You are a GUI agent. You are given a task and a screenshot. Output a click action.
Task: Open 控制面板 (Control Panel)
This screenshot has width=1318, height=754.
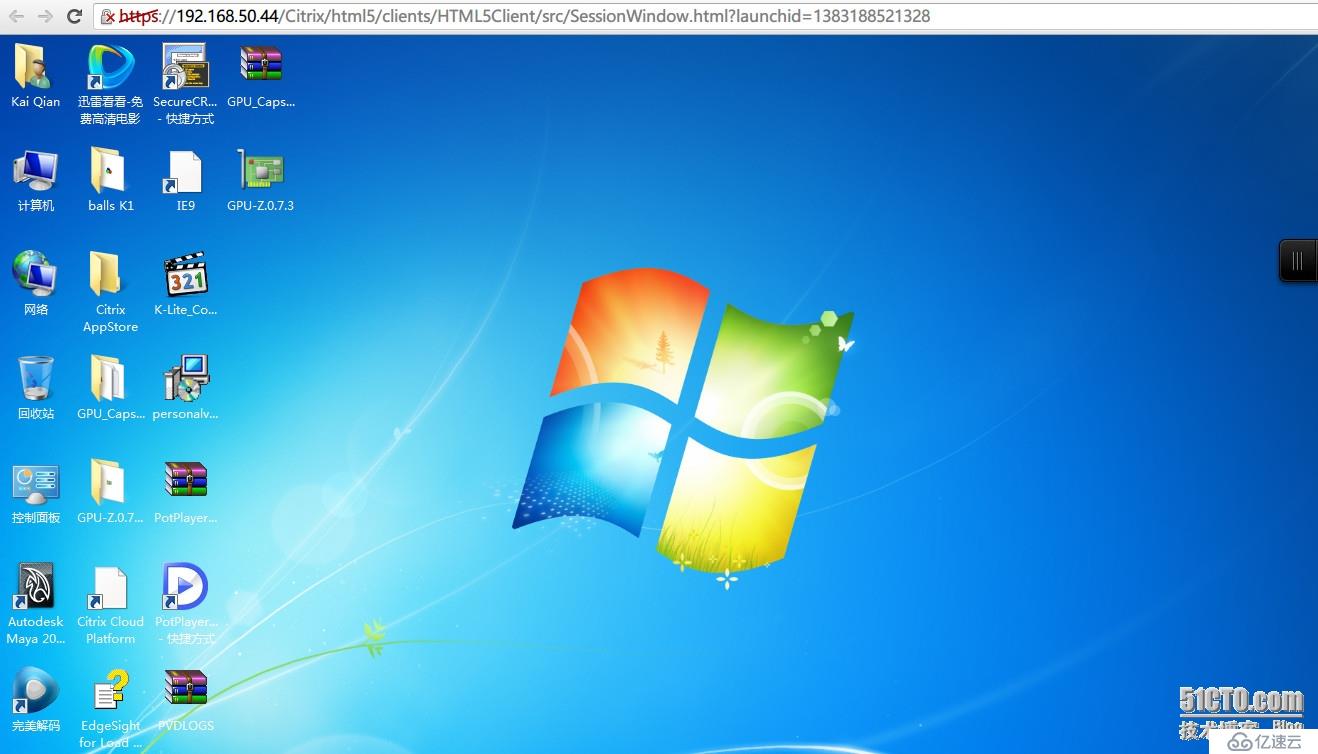[x=36, y=483]
